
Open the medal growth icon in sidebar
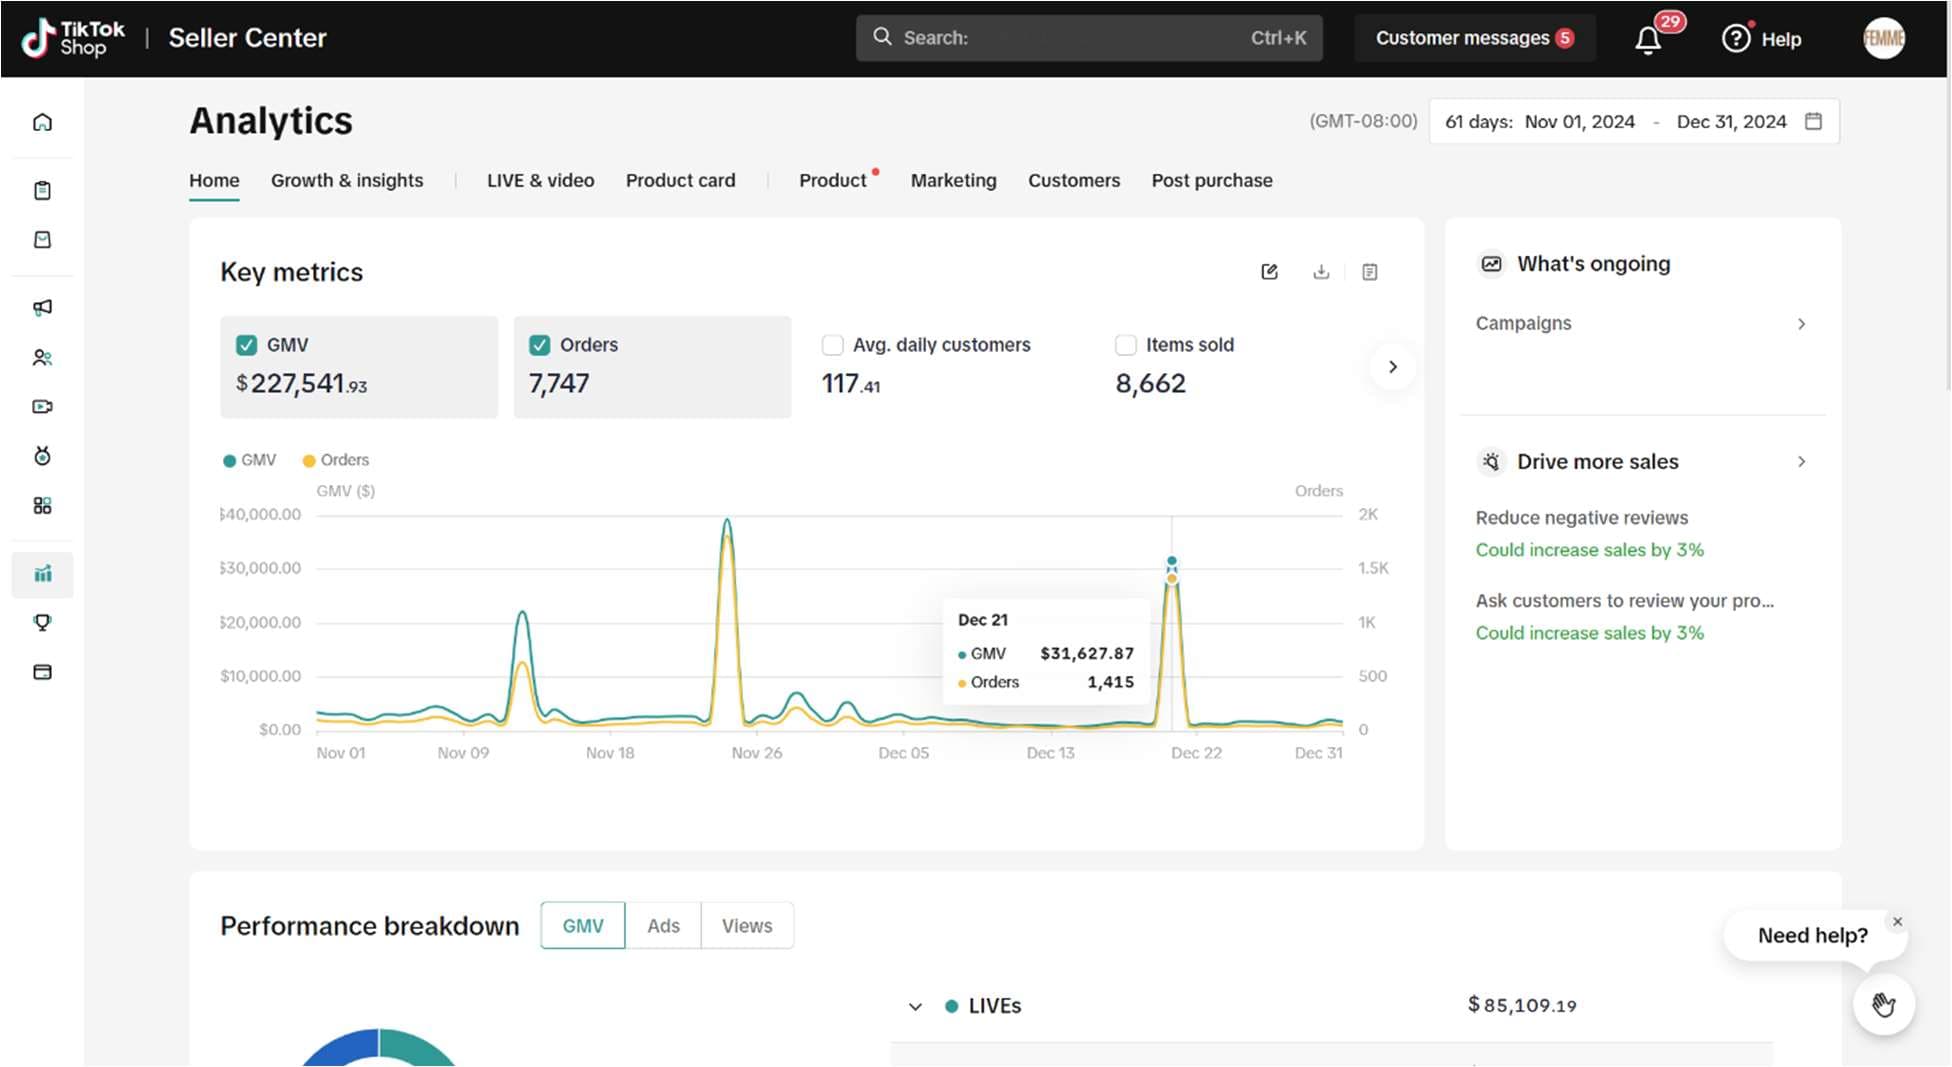click(42, 456)
